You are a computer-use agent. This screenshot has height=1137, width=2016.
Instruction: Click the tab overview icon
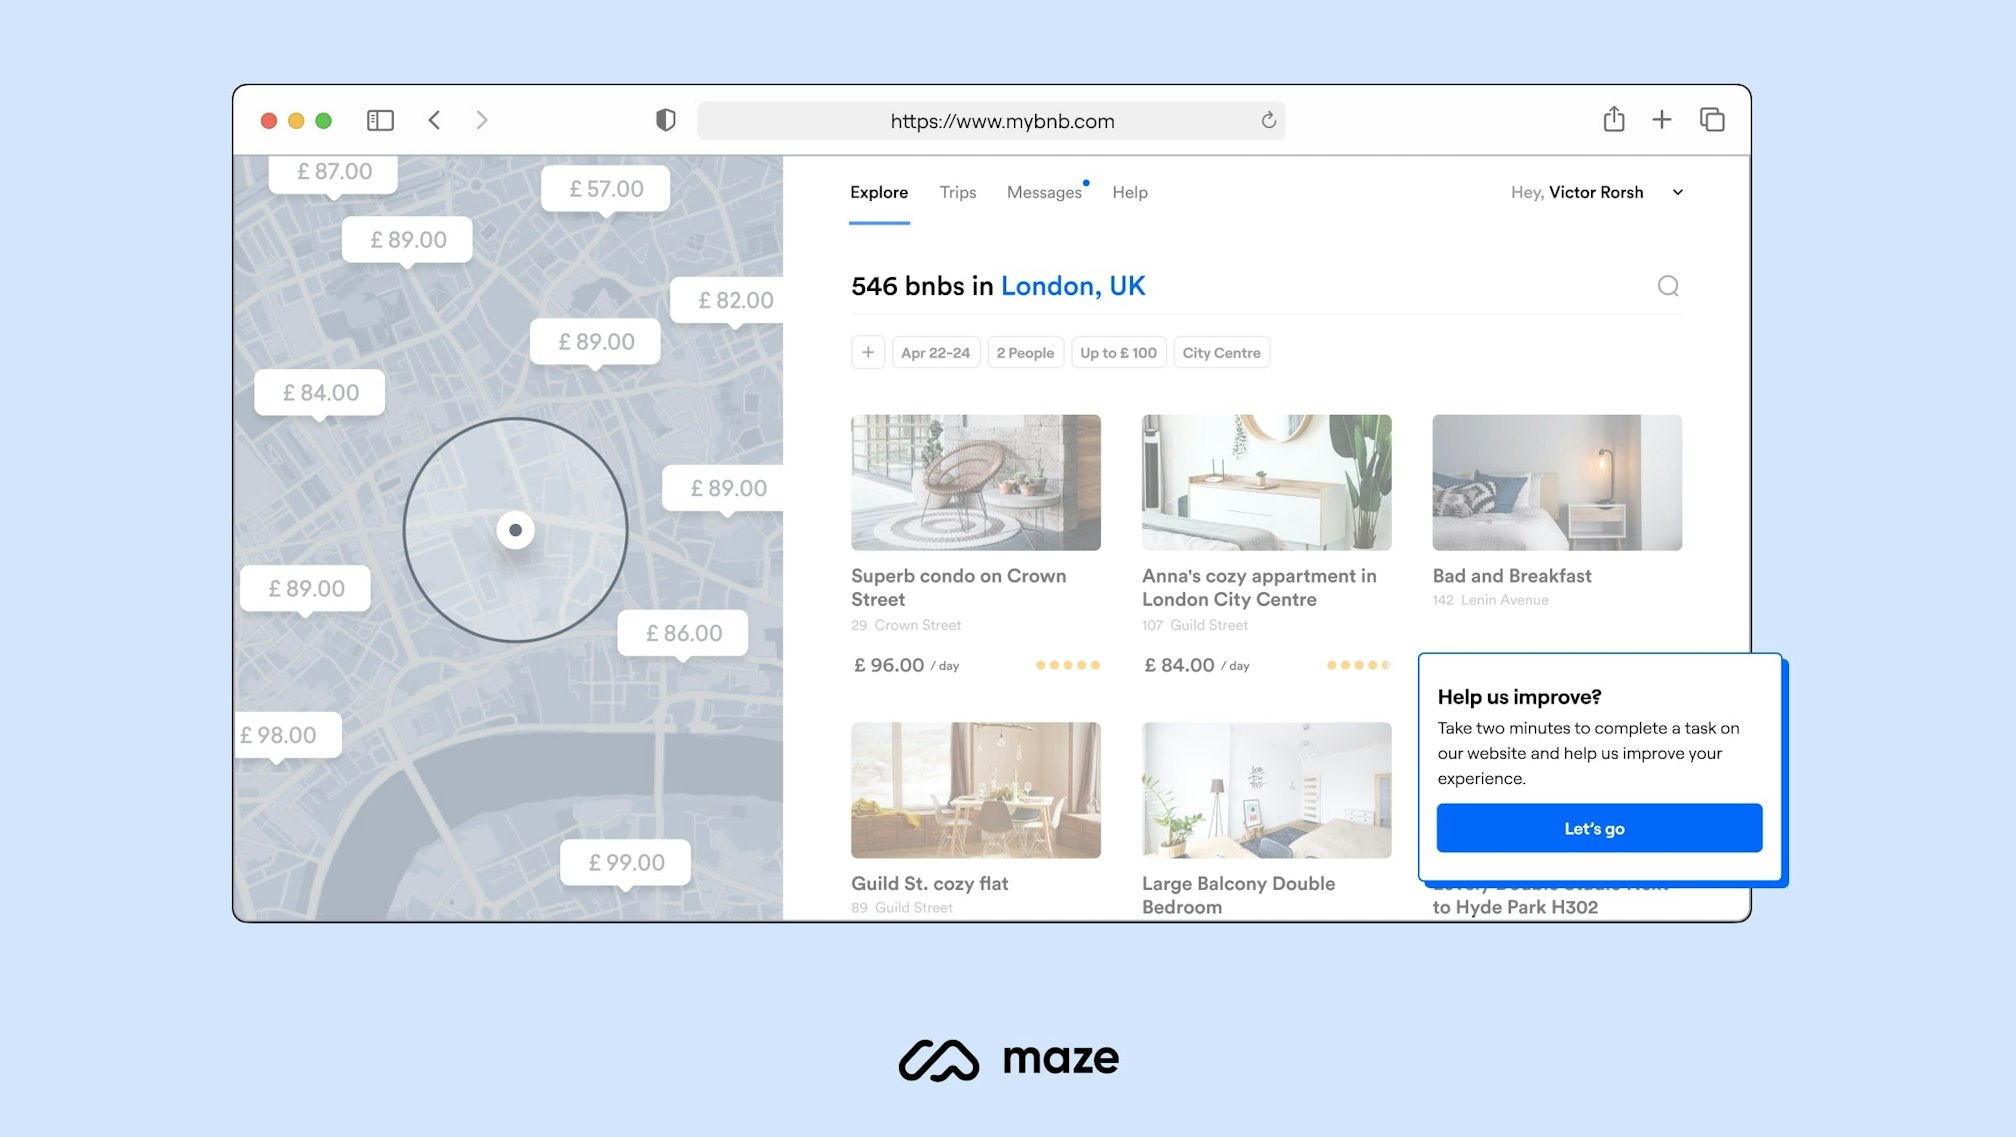tap(1712, 119)
